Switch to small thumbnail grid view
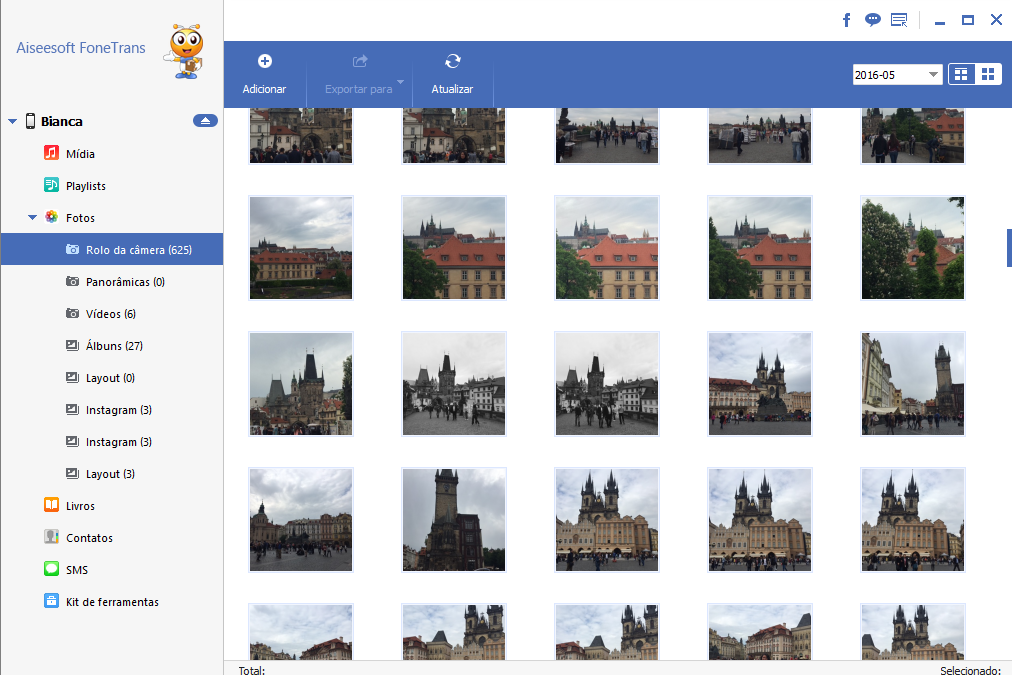This screenshot has height=675, width=1012. coord(988,74)
